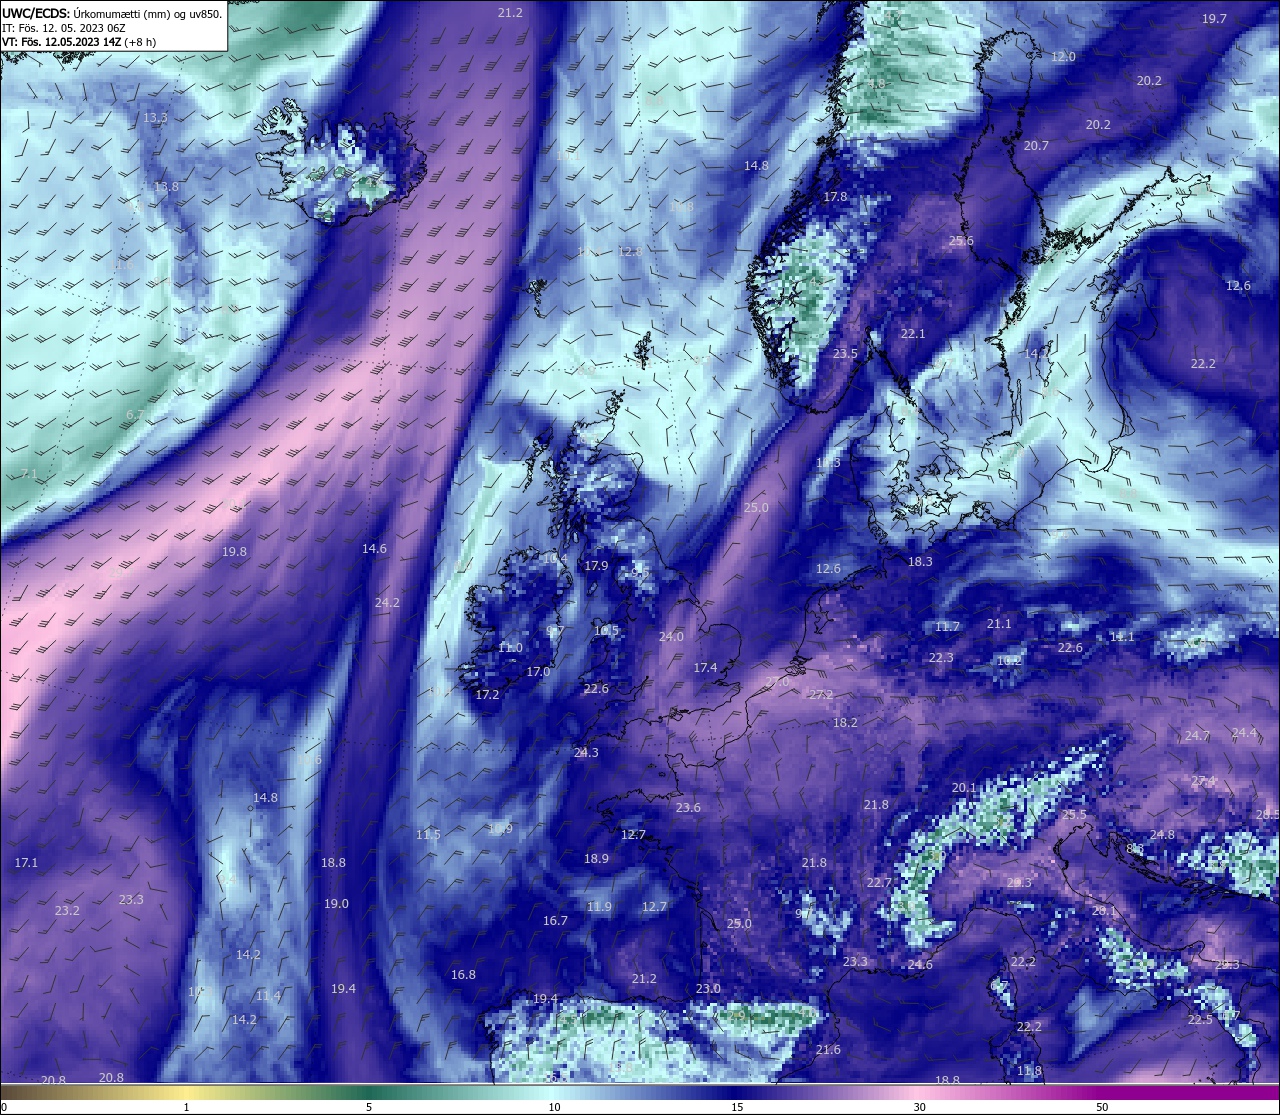Viewport: 1280px width, 1115px height.
Task: Click the 24.3 value label
Action: point(586,753)
